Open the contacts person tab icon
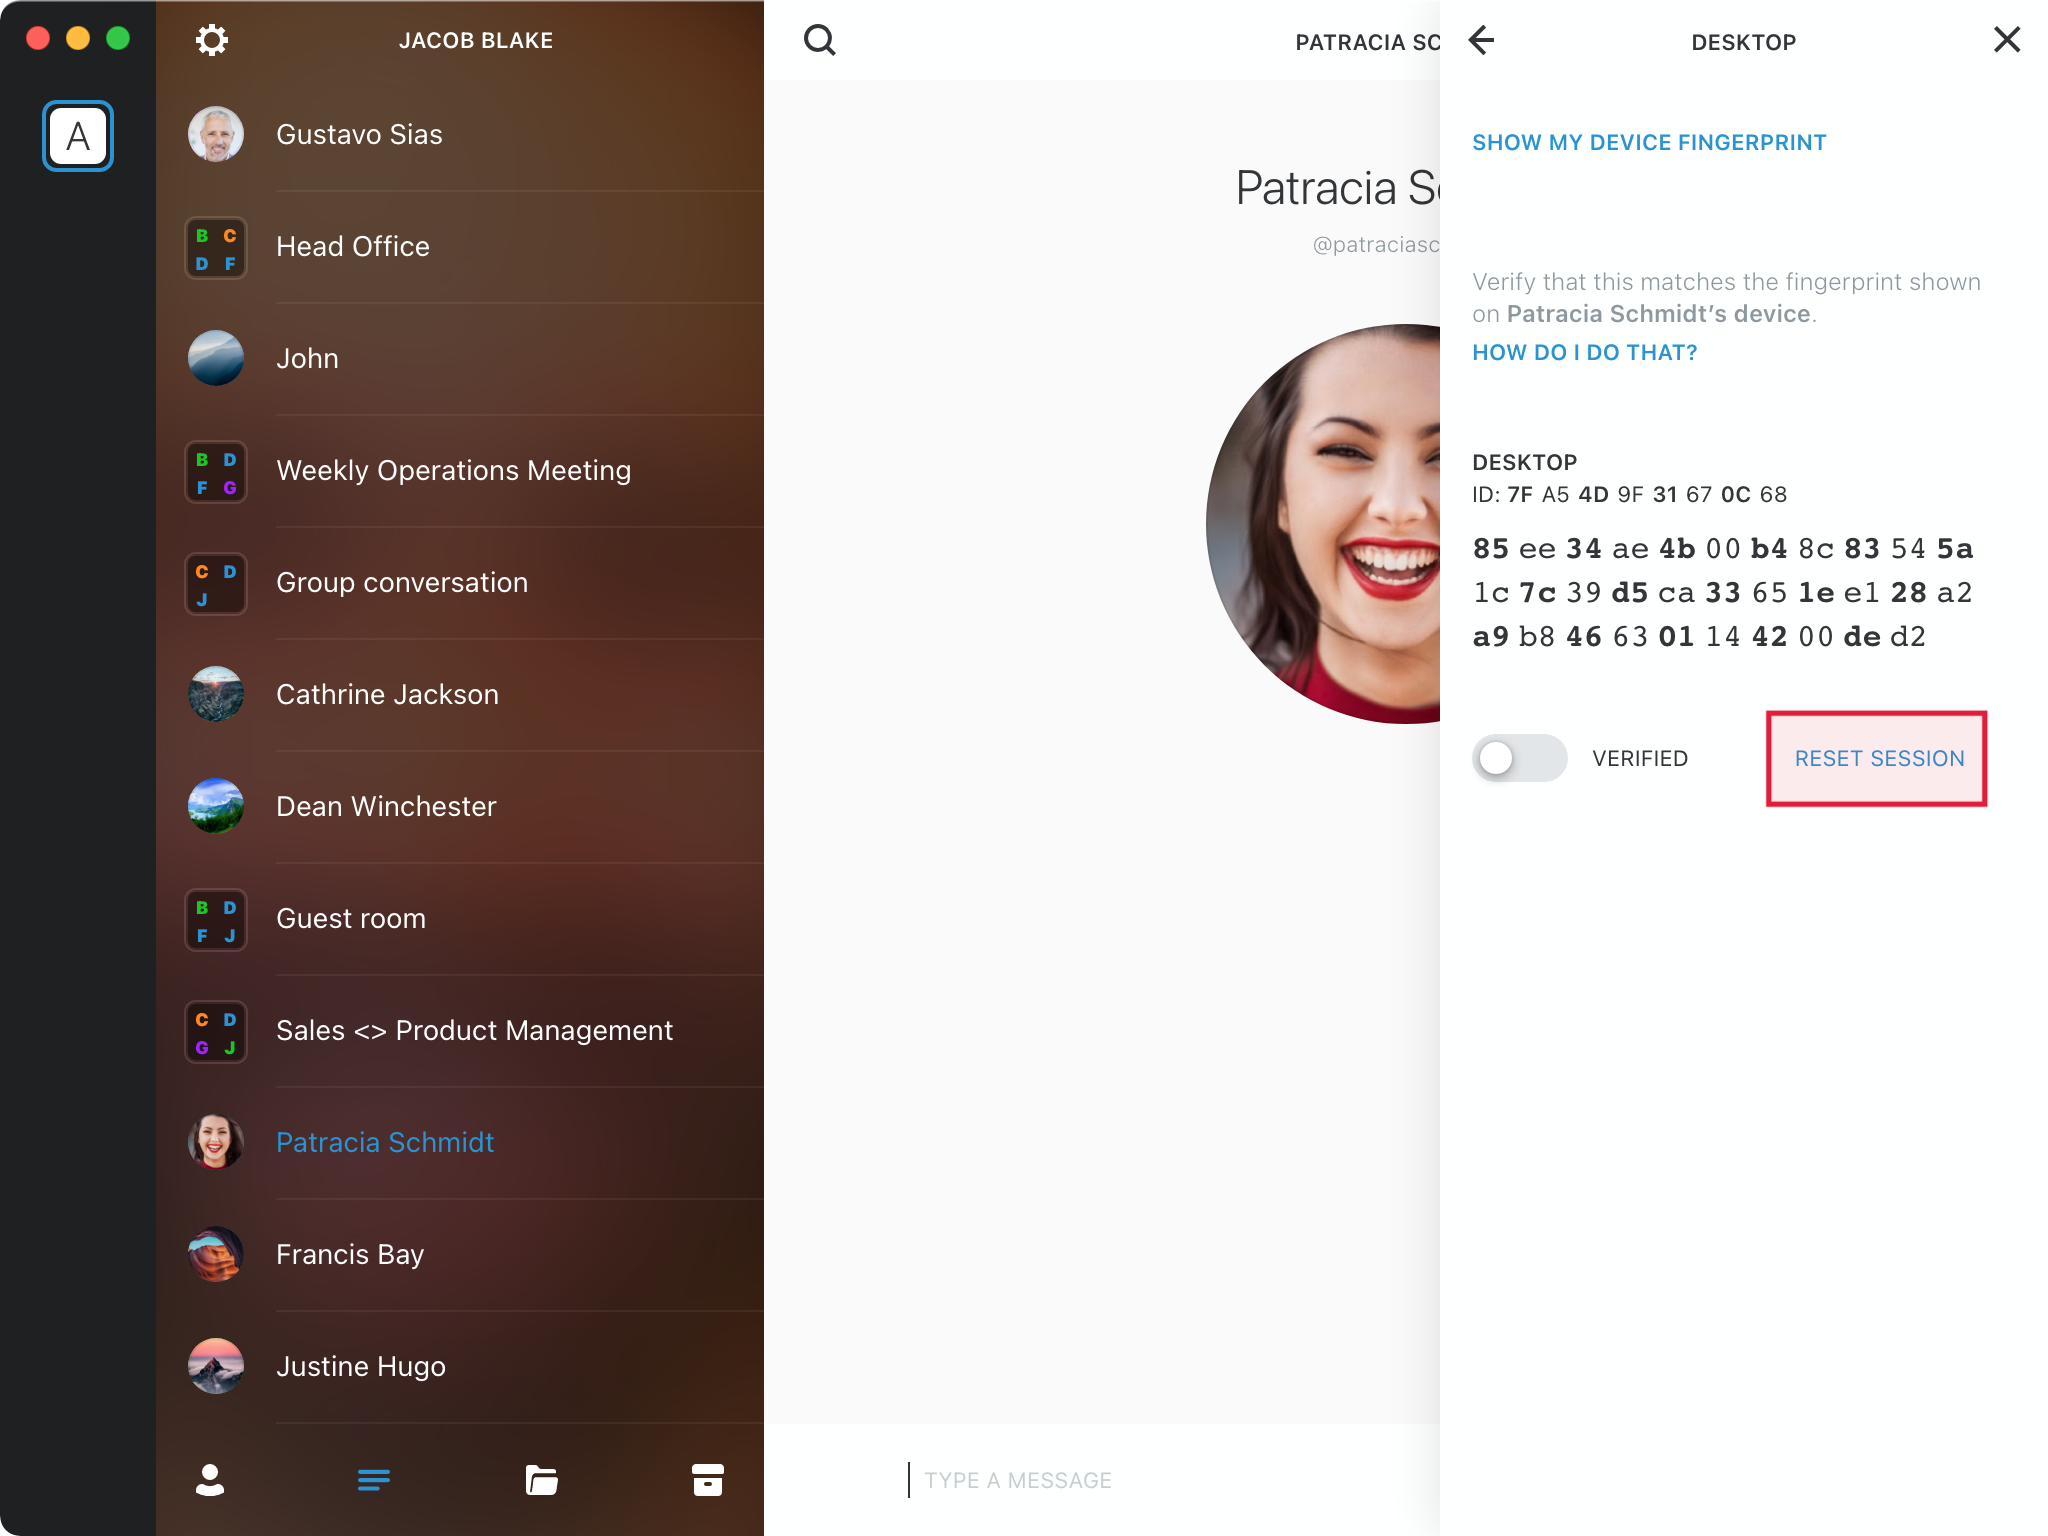2048x1536 pixels. pyautogui.click(x=210, y=1480)
